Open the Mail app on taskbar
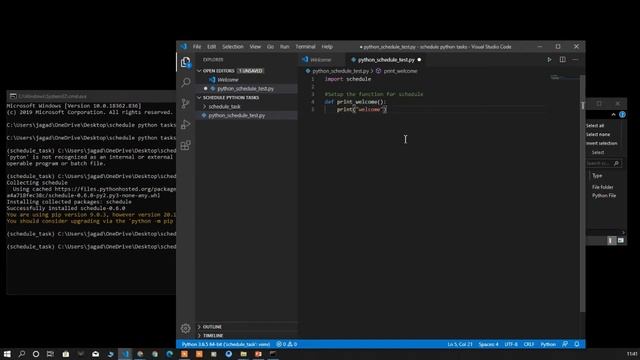640x360 pixels. point(96,354)
